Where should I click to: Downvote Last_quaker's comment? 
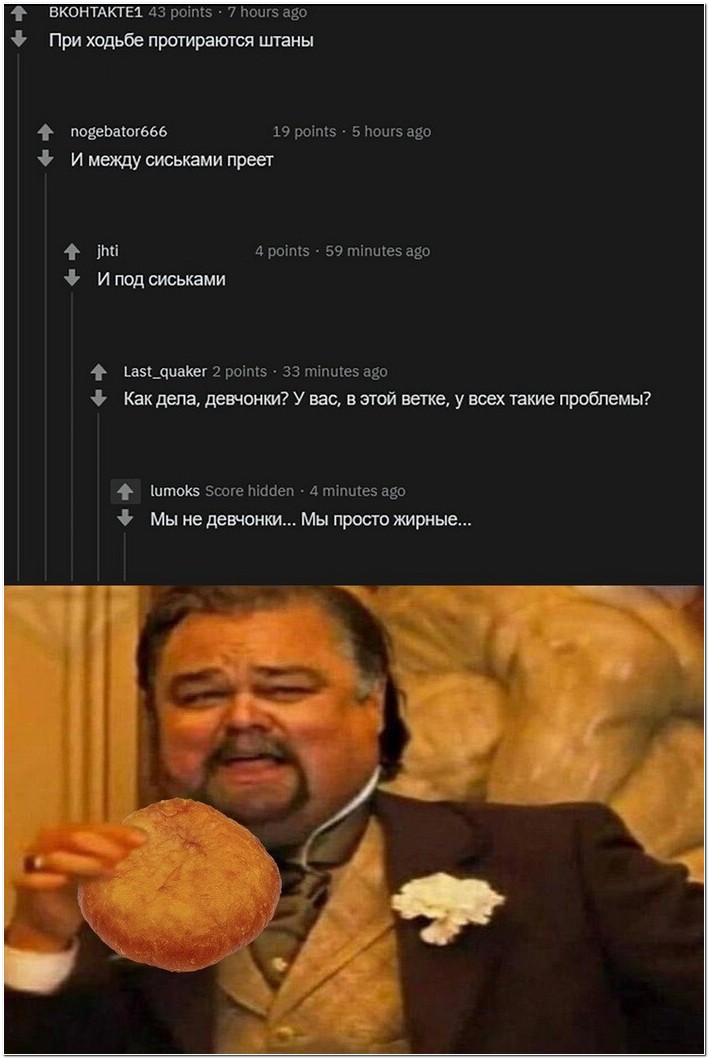click(x=99, y=398)
